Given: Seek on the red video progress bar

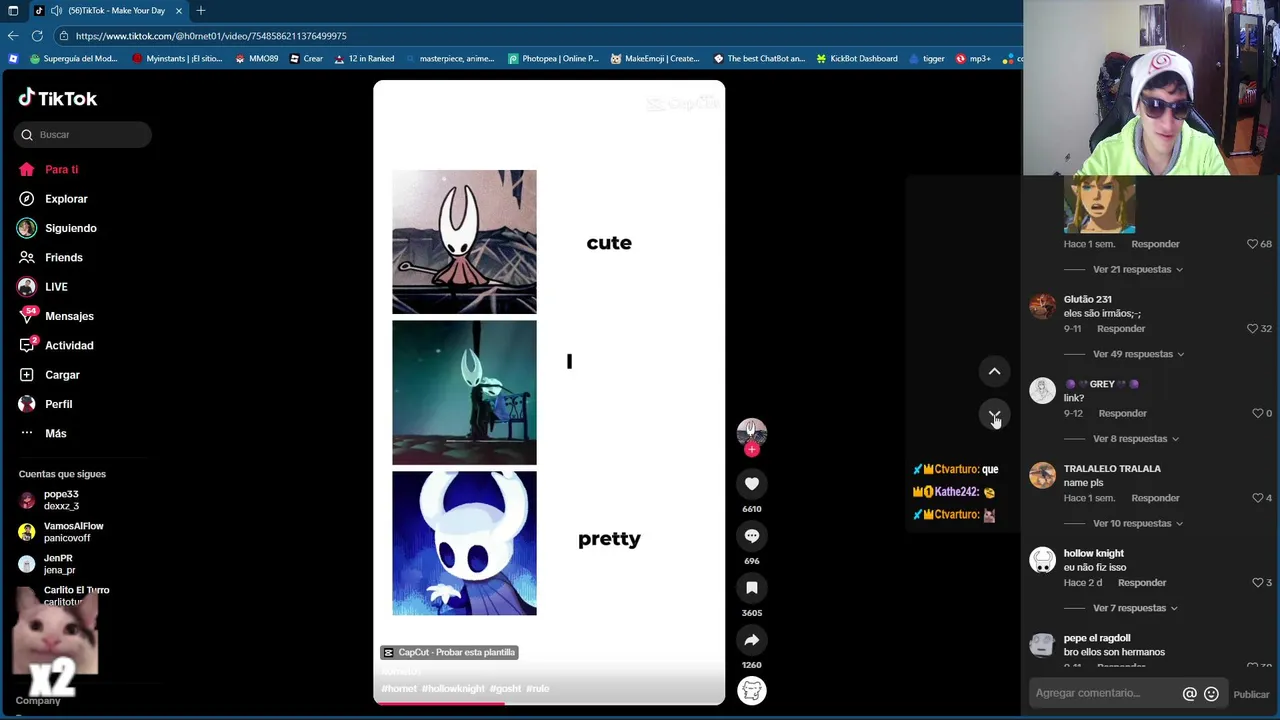Looking at the screenshot, I should pos(549,703).
